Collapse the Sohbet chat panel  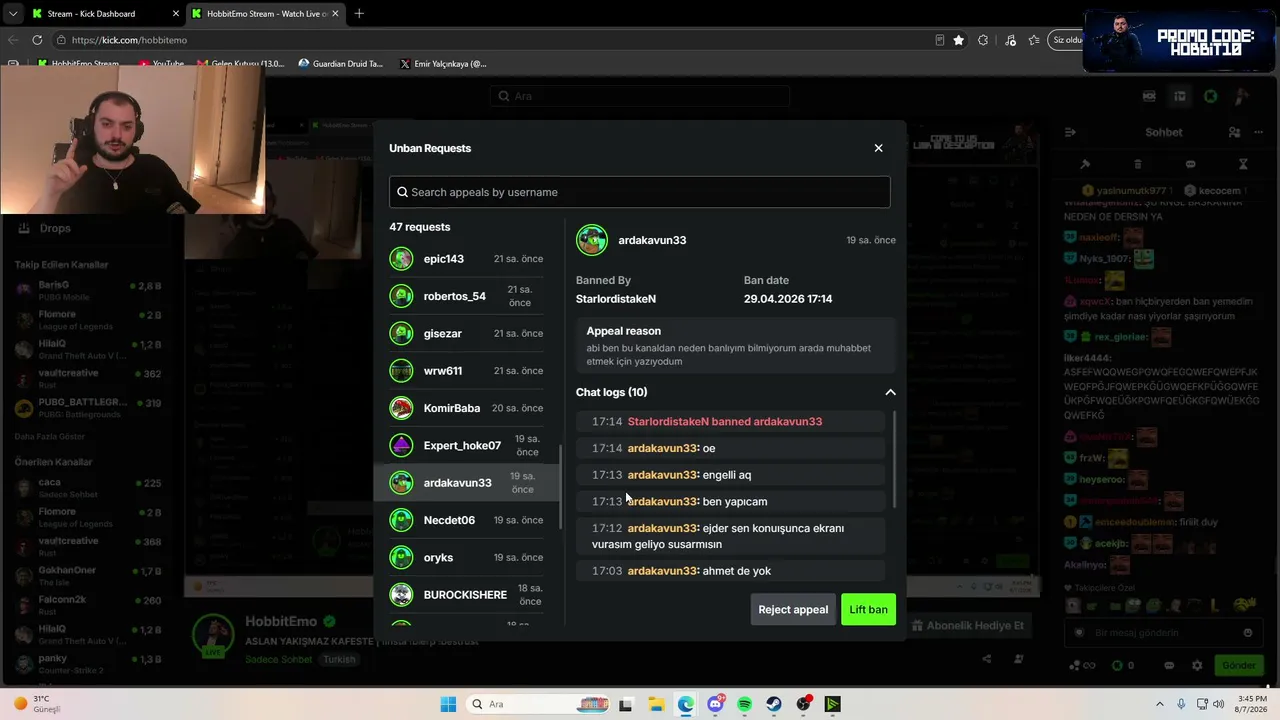pos(1070,132)
